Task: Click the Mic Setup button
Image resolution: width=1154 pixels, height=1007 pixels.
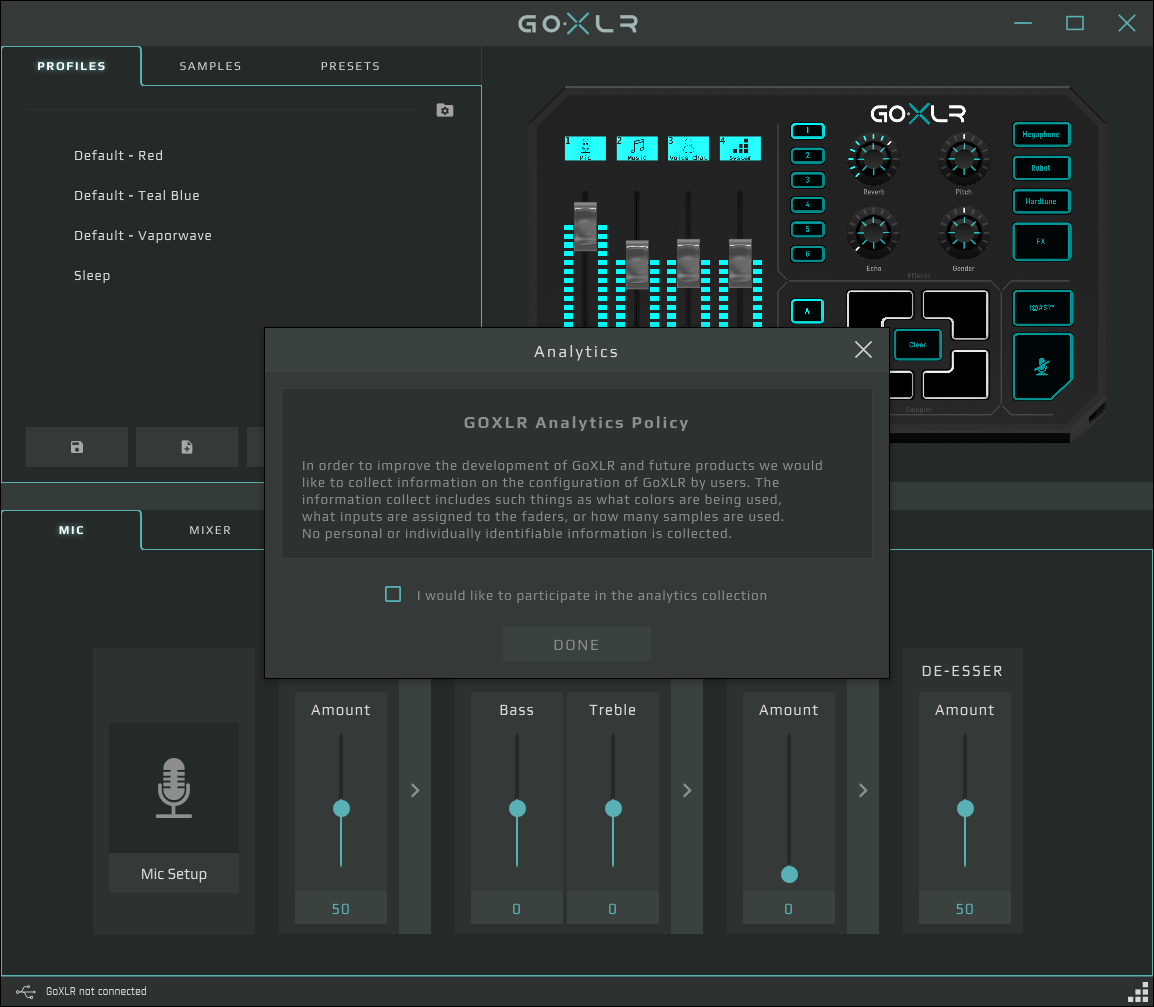Action: point(174,874)
